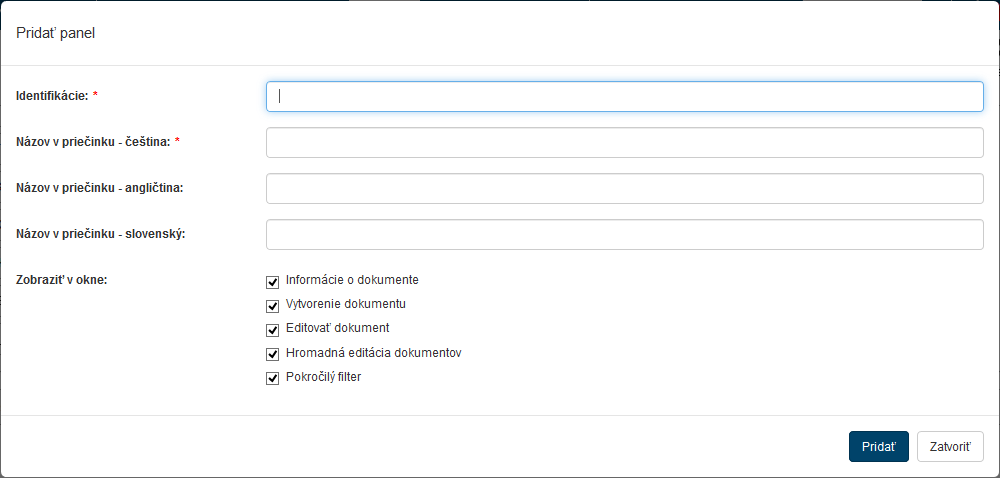
Task: Click the Zobraziť v okne label
Action: 62,280
